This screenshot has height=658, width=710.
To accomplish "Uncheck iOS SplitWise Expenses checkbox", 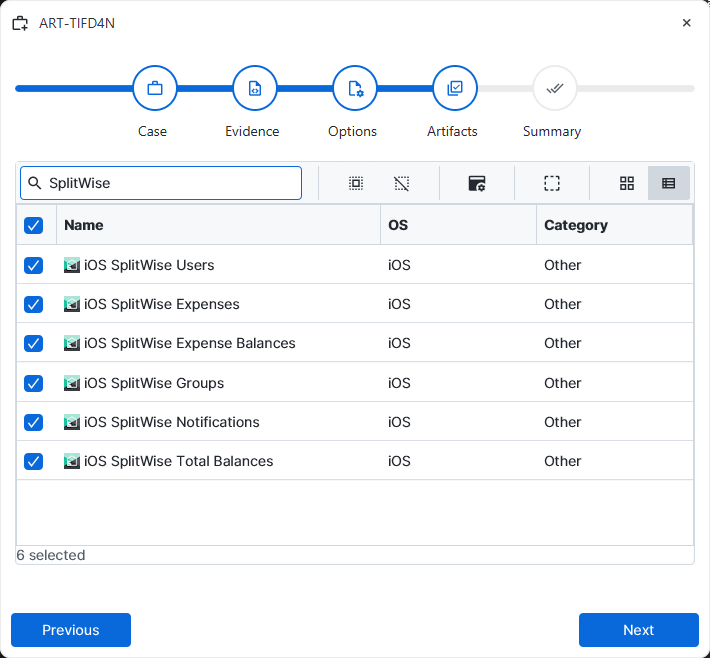I will click(x=34, y=304).
